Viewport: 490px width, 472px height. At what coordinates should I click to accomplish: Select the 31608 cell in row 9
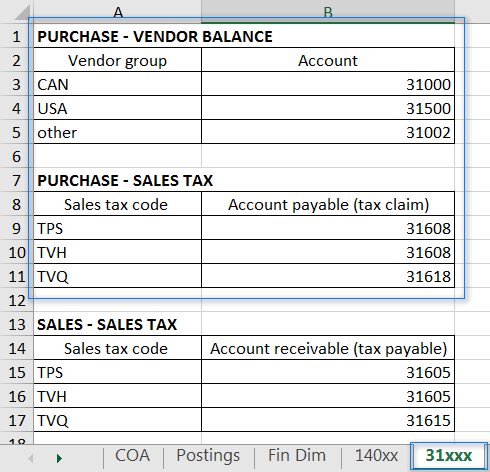tap(328, 228)
